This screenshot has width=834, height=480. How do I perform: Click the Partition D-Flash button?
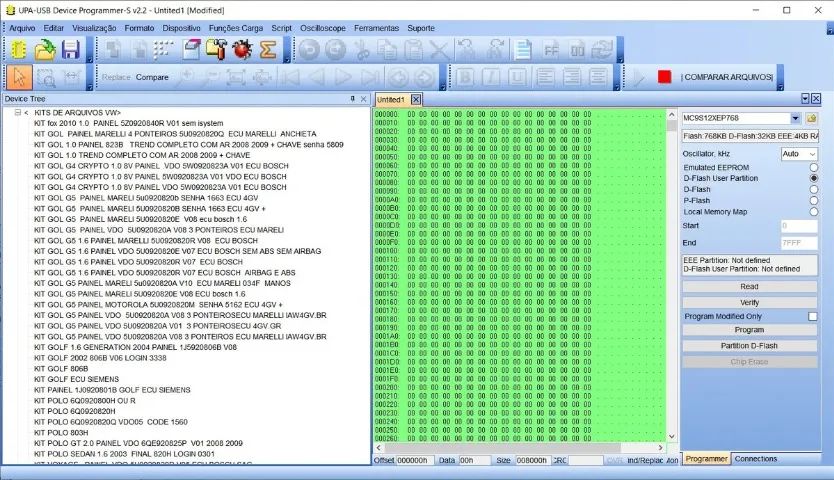(x=749, y=346)
